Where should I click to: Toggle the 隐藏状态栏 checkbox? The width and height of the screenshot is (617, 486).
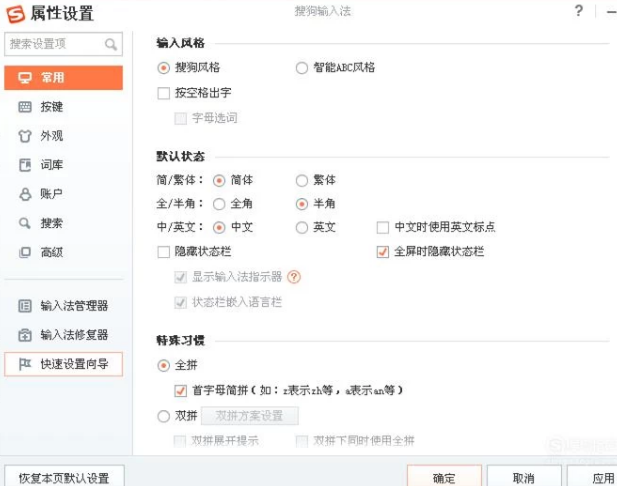163,252
